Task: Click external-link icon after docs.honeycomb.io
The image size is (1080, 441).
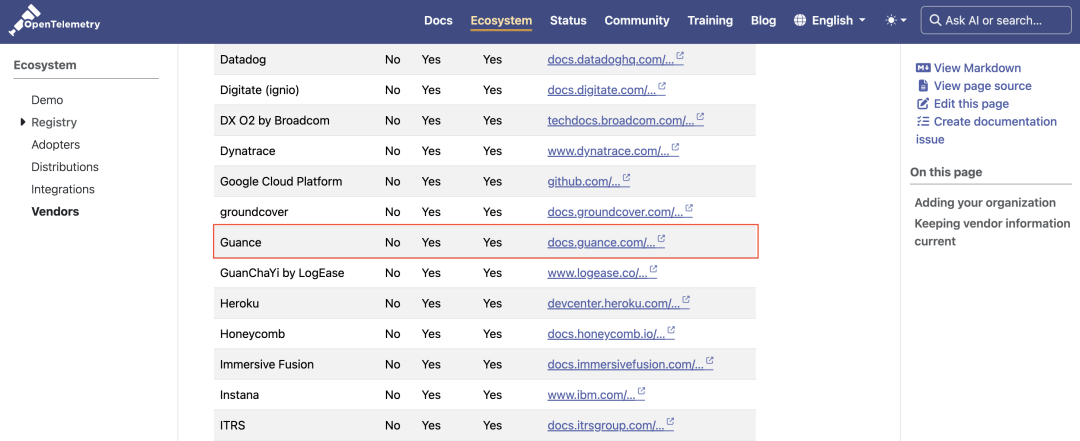Action: (x=671, y=330)
